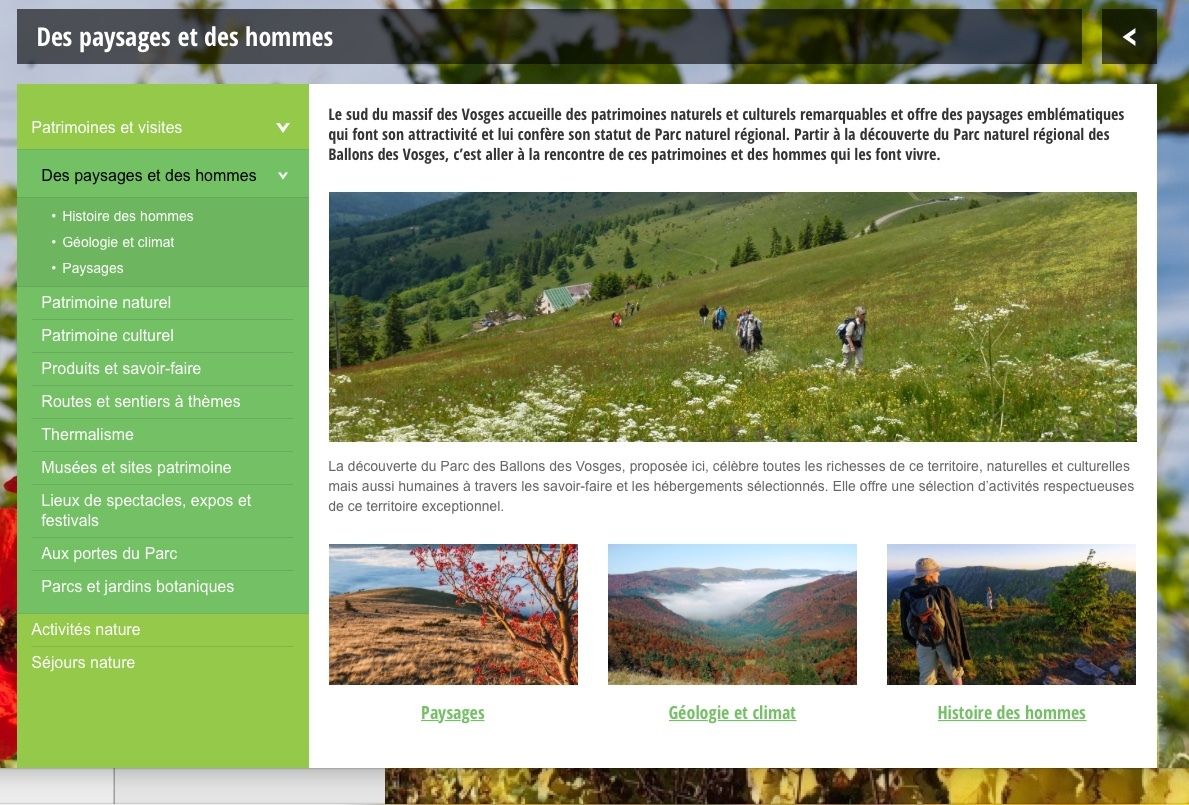The image size is (1189, 805).
Task: Open Routes et sentiers à thèmes
Action: [140, 401]
